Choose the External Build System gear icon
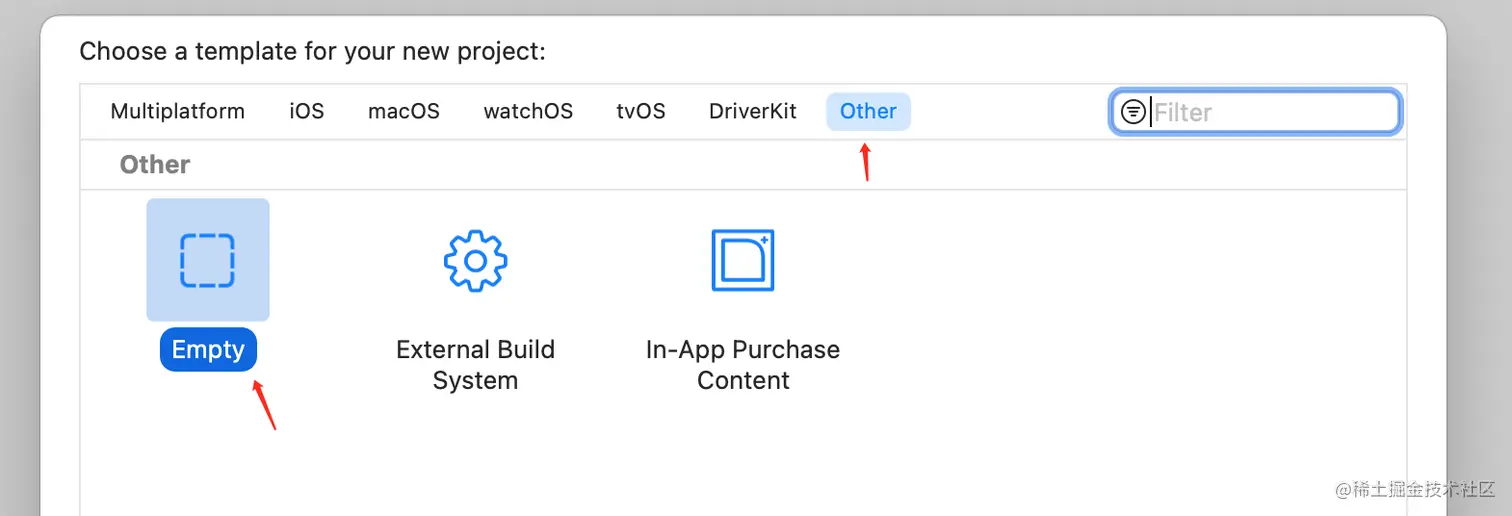This screenshot has width=1512, height=516. click(x=475, y=260)
